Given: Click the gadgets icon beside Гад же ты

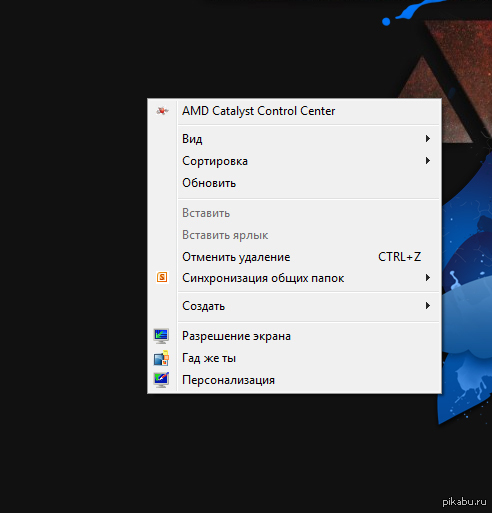Looking at the screenshot, I should 161,358.
